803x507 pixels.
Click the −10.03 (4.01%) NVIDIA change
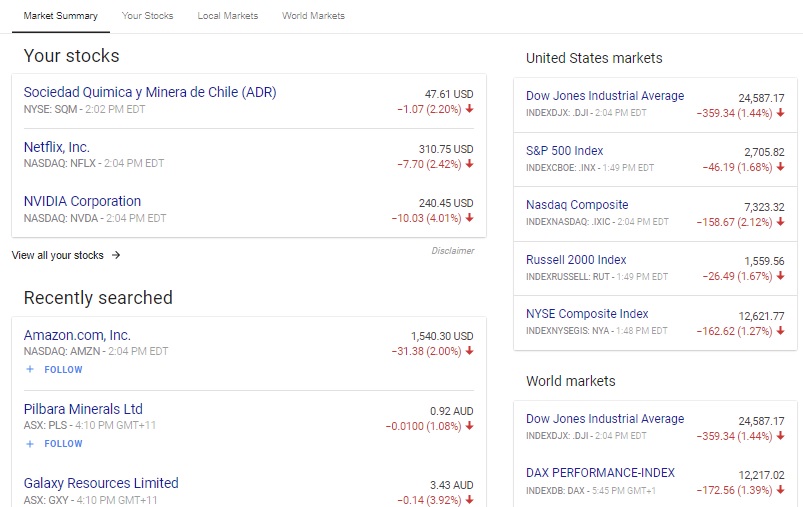[426, 218]
